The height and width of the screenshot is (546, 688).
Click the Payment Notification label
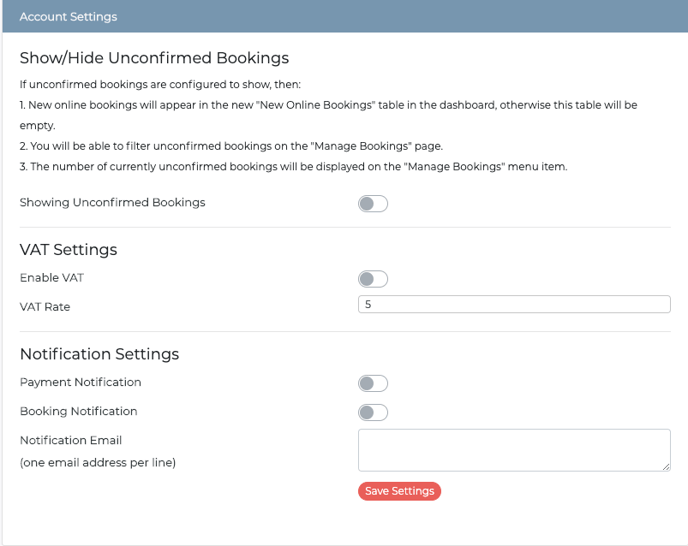point(80,382)
